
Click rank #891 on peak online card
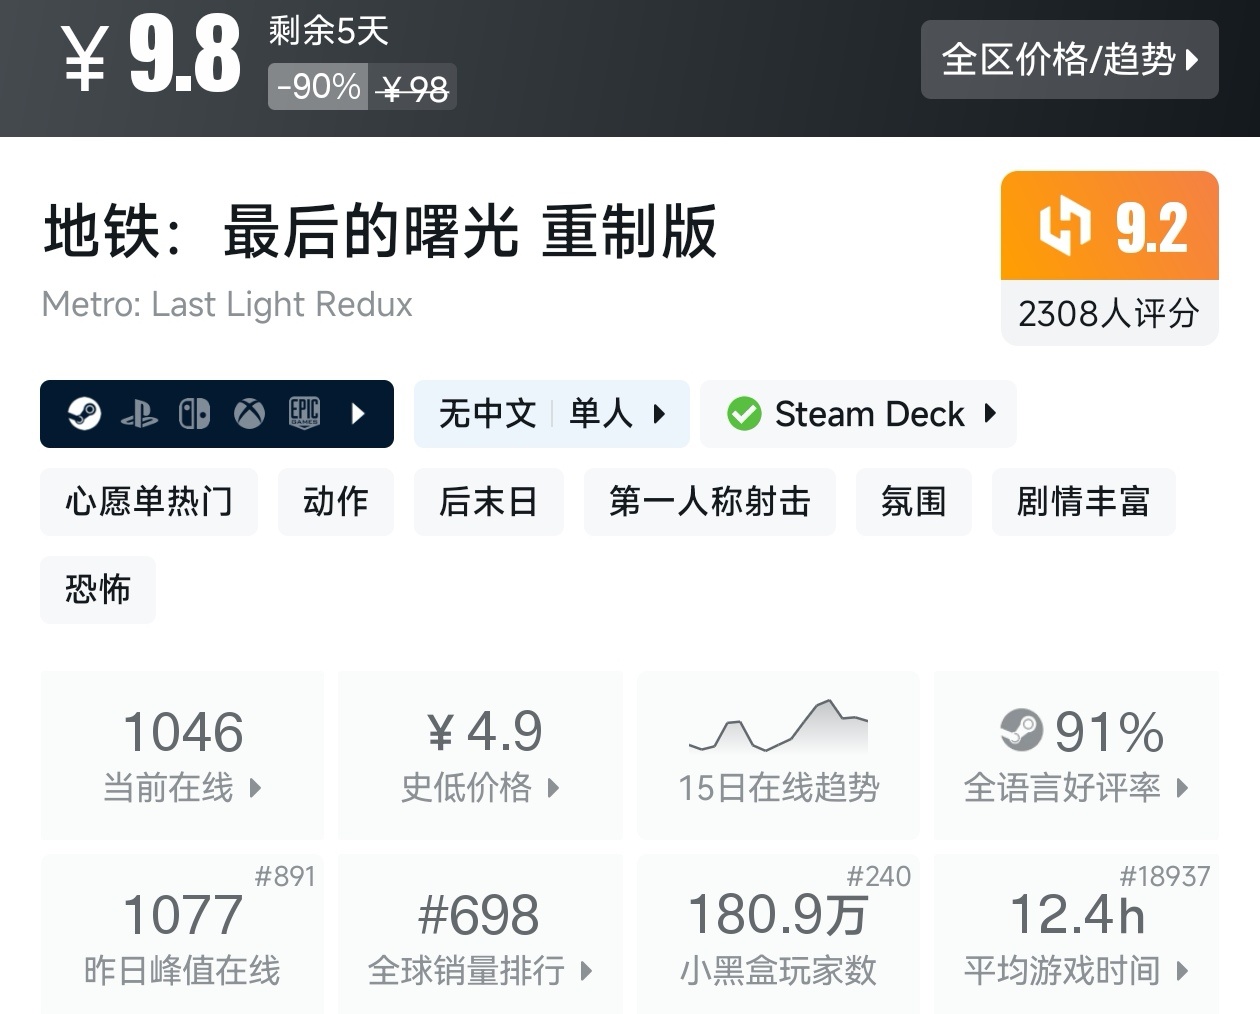tap(285, 877)
